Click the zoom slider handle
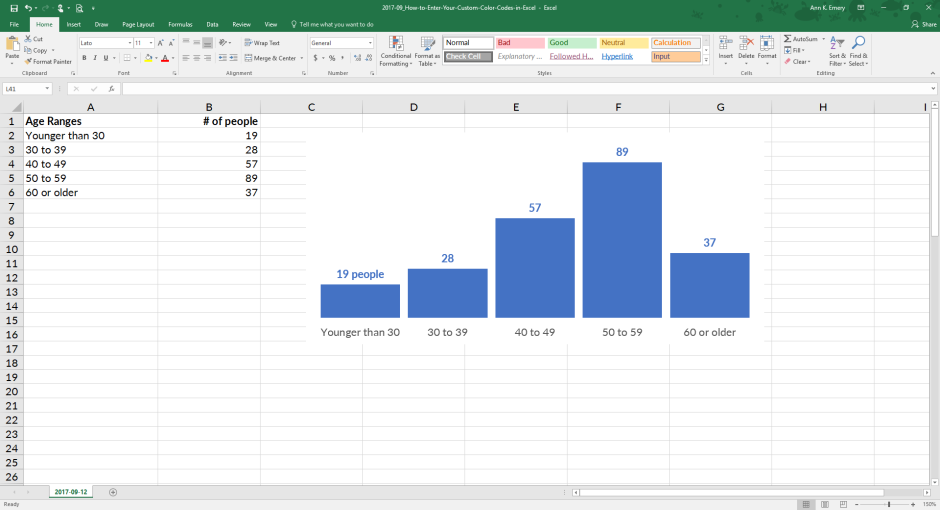Screen dimensions: 940x510 coord(888,505)
